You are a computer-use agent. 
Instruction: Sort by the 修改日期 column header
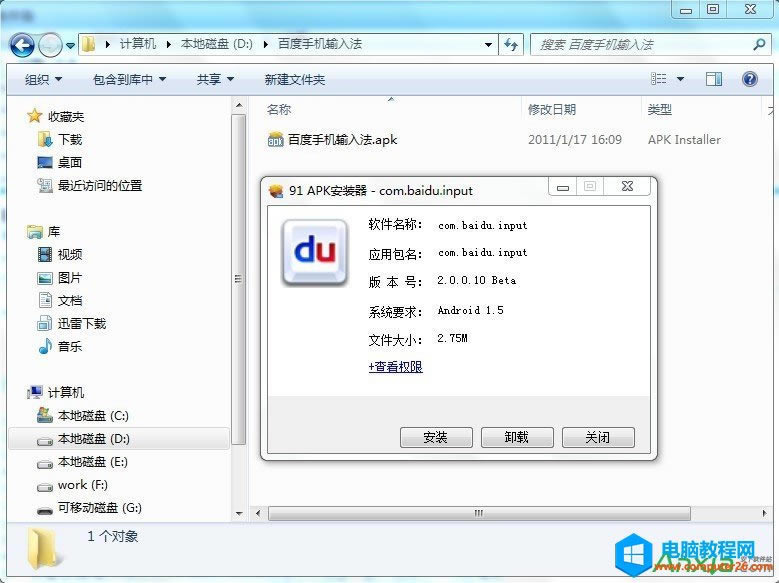(x=552, y=110)
